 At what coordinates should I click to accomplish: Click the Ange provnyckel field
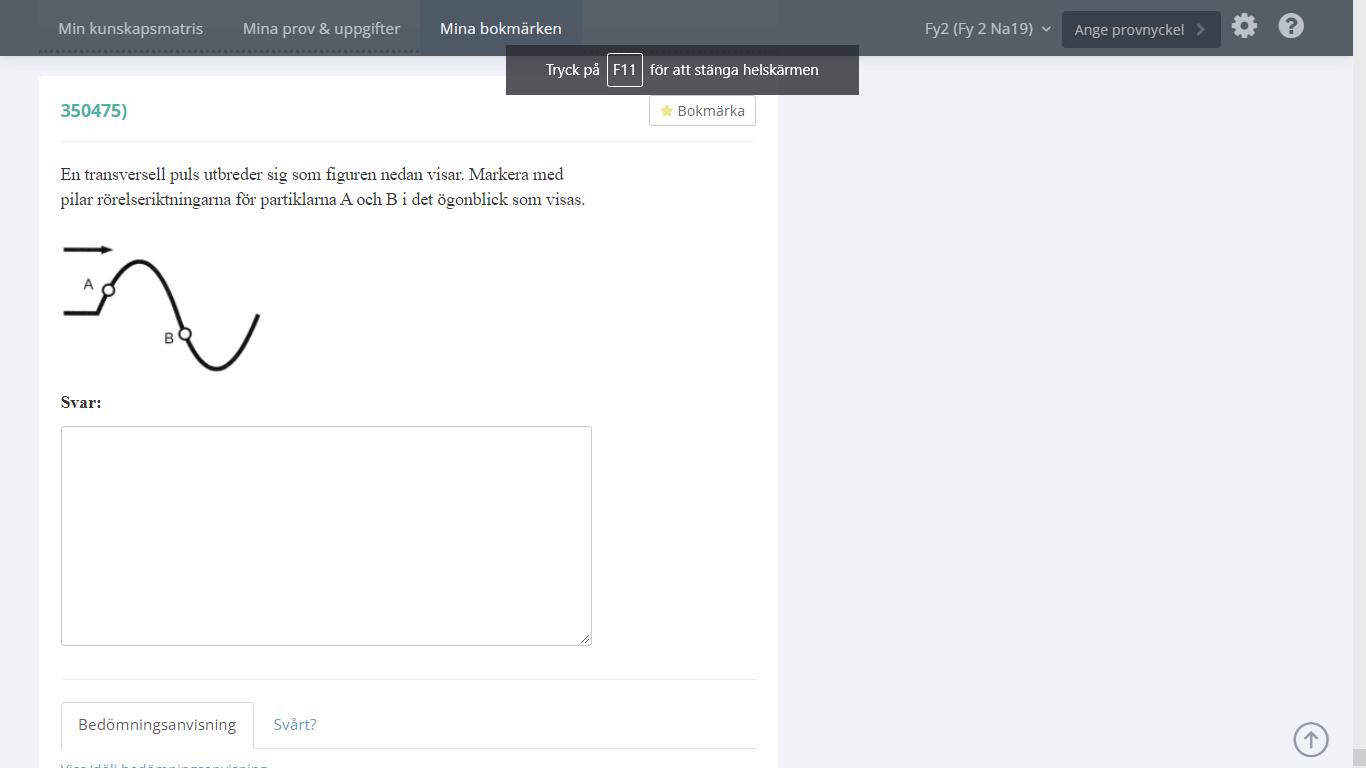(x=1128, y=30)
